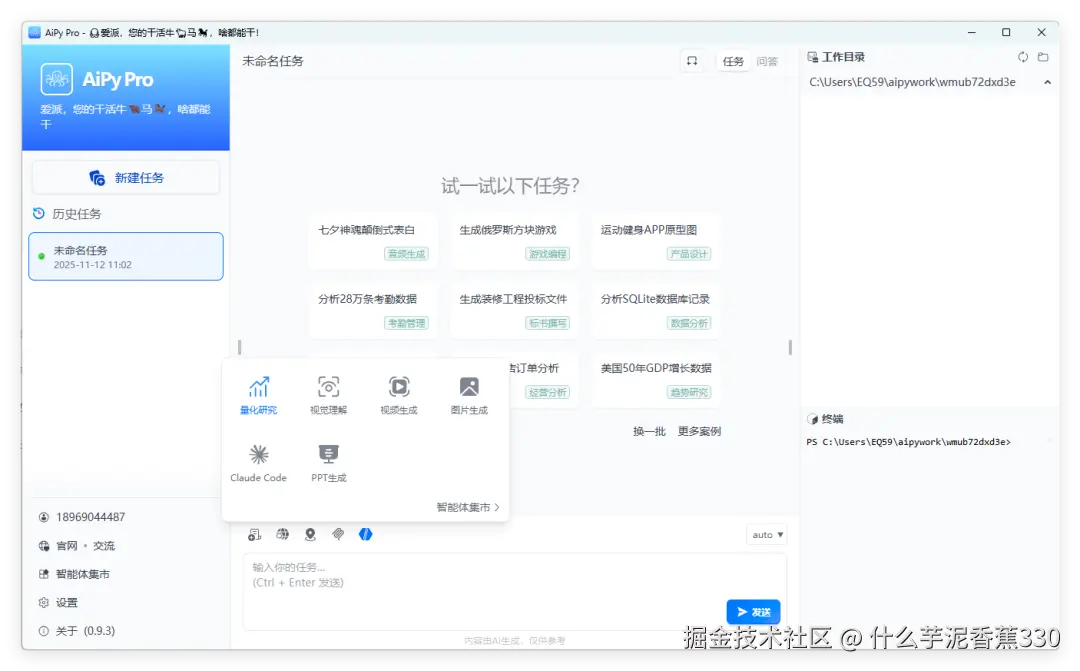Image resolution: width=1080 pixels, height=671 pixels.
Task: Click the 智能体集市 sidebar icon
Action: click(x=44, y=574)
